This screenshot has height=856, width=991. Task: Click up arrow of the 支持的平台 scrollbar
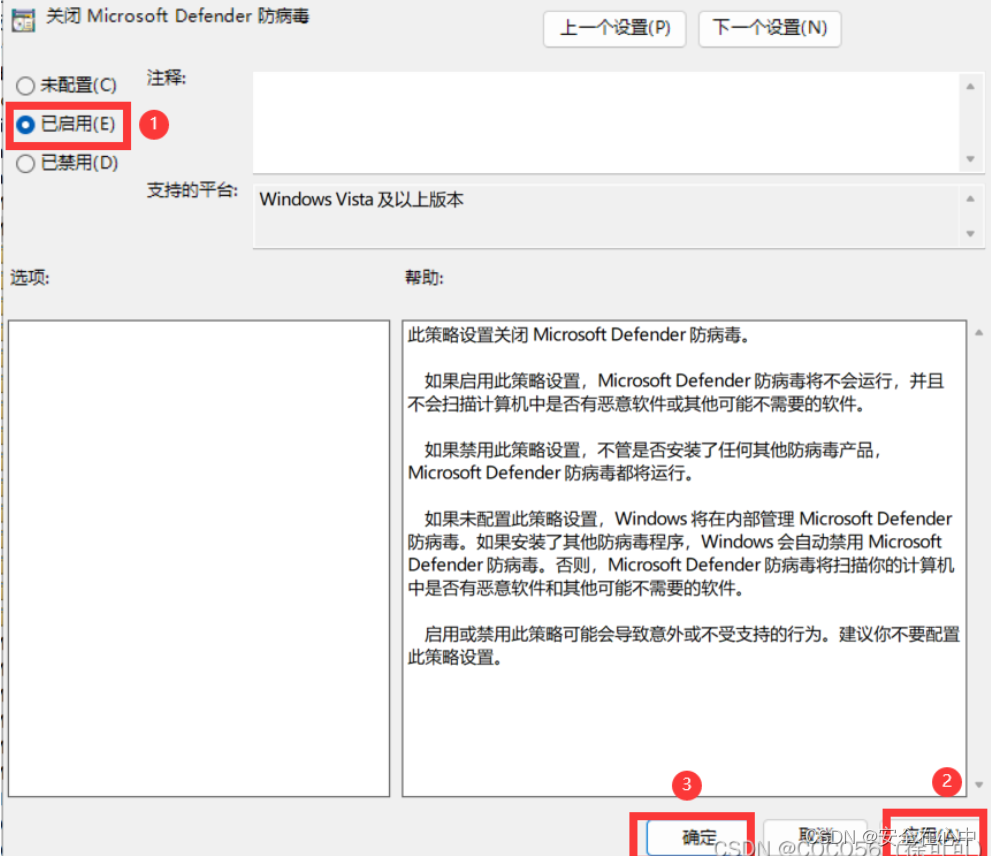coord(970,199)
